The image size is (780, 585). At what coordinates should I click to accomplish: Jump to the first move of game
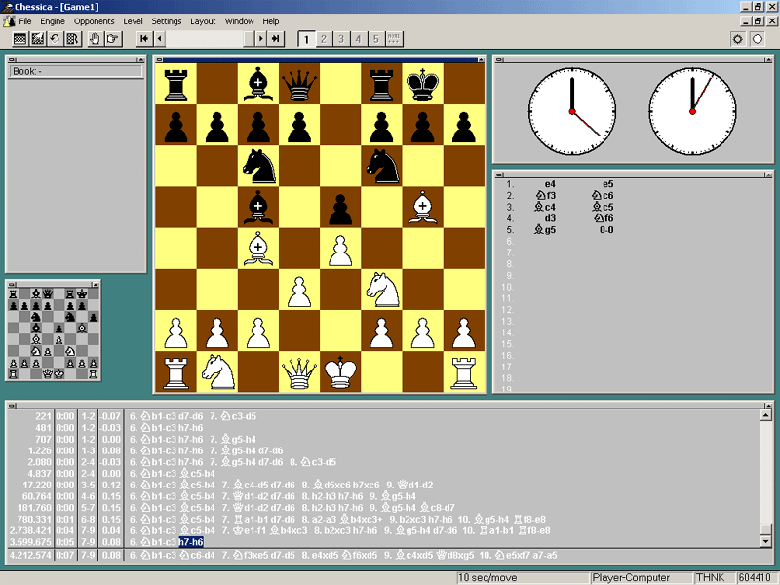click(144, 39)
